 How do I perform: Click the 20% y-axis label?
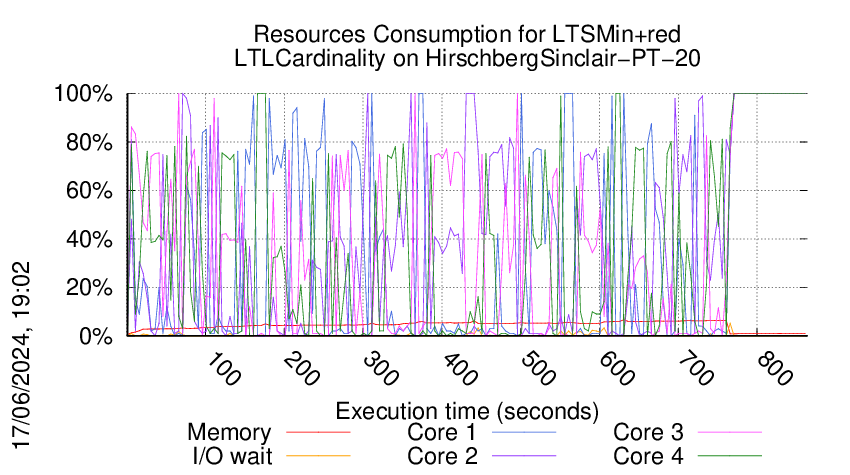(89, 288)
